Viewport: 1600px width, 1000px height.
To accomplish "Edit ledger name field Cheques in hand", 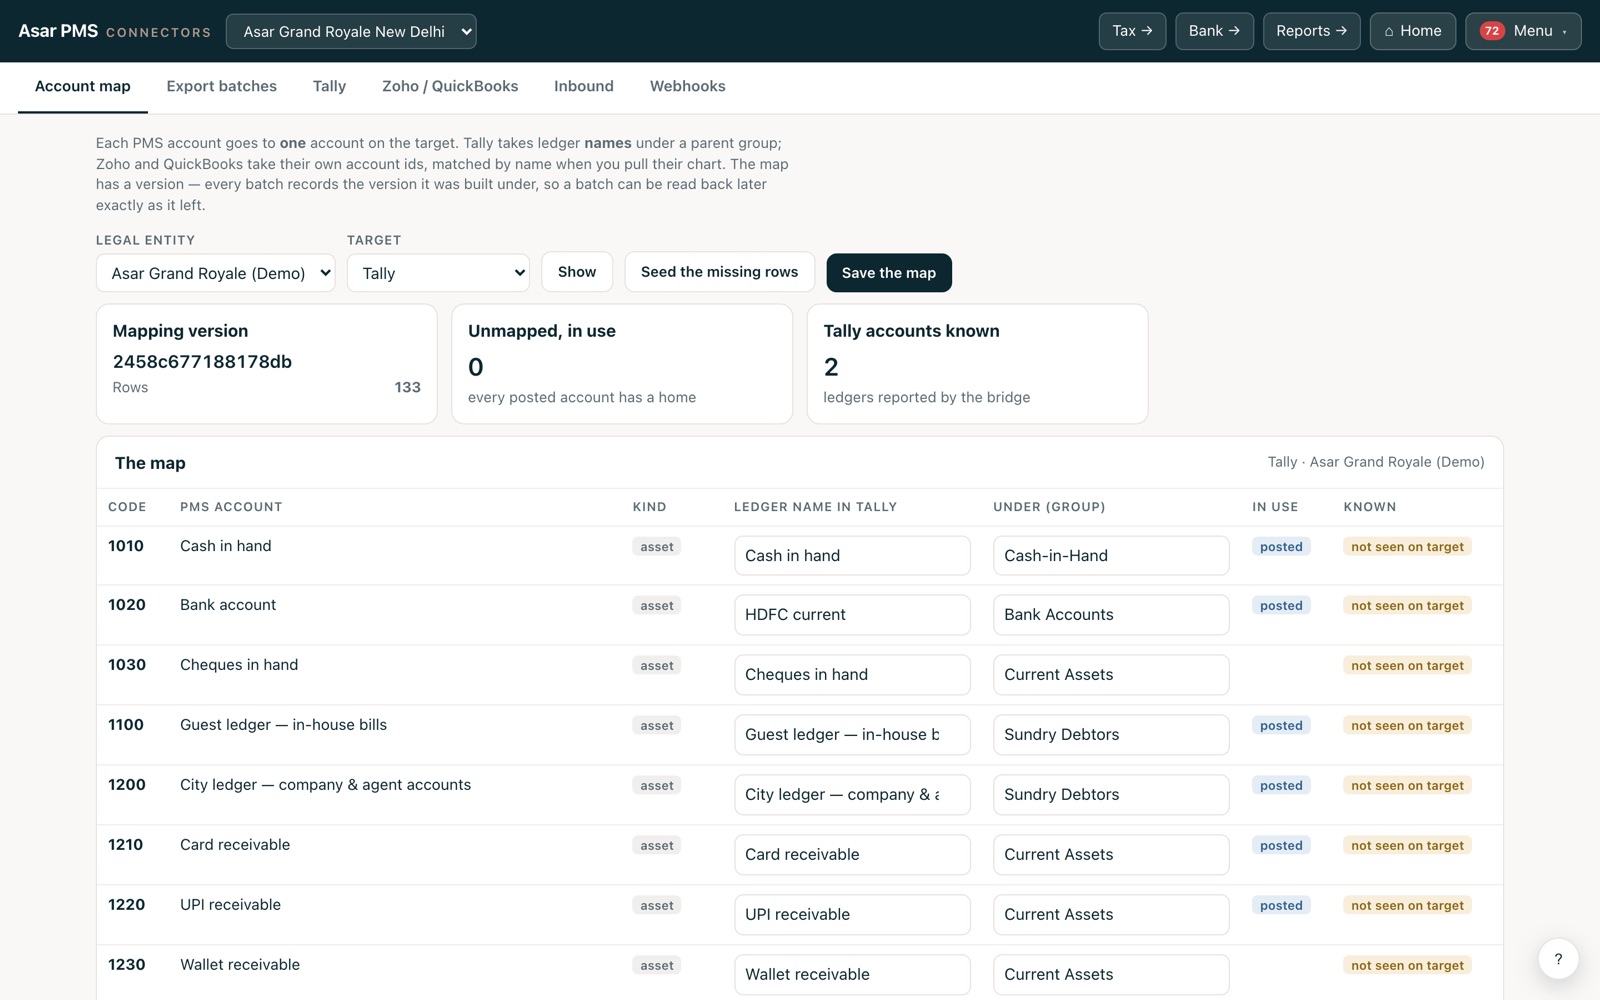I will [x=852, y=675].
